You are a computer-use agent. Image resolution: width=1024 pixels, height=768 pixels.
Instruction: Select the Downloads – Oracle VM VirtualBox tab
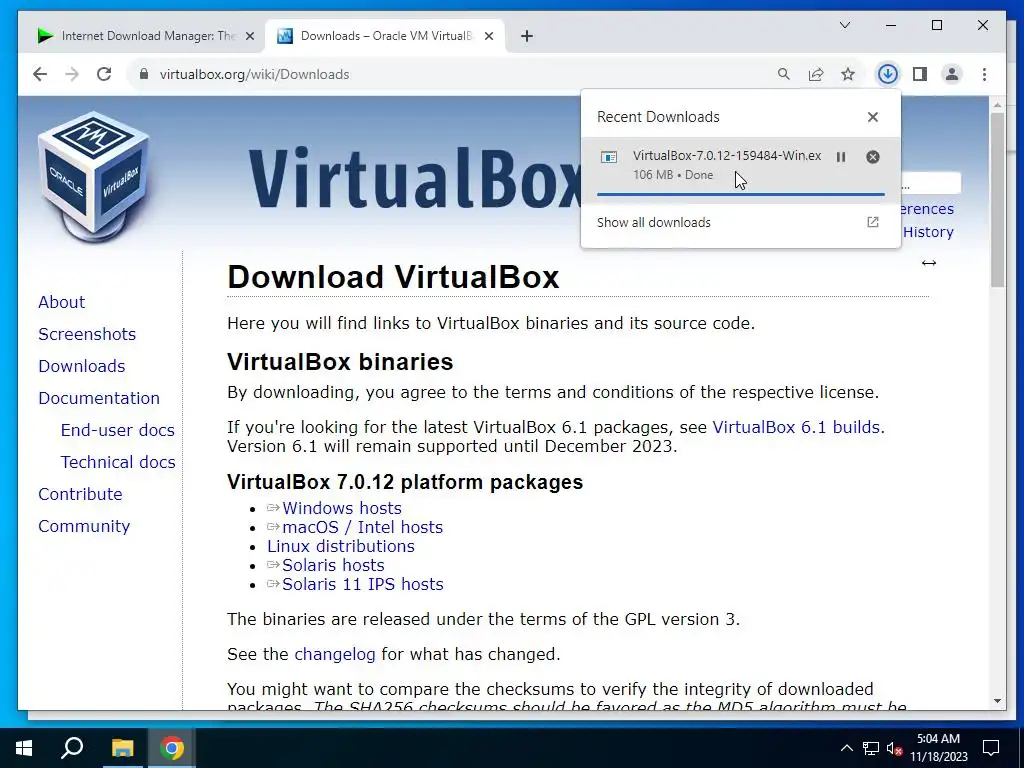tap(385, 36)
